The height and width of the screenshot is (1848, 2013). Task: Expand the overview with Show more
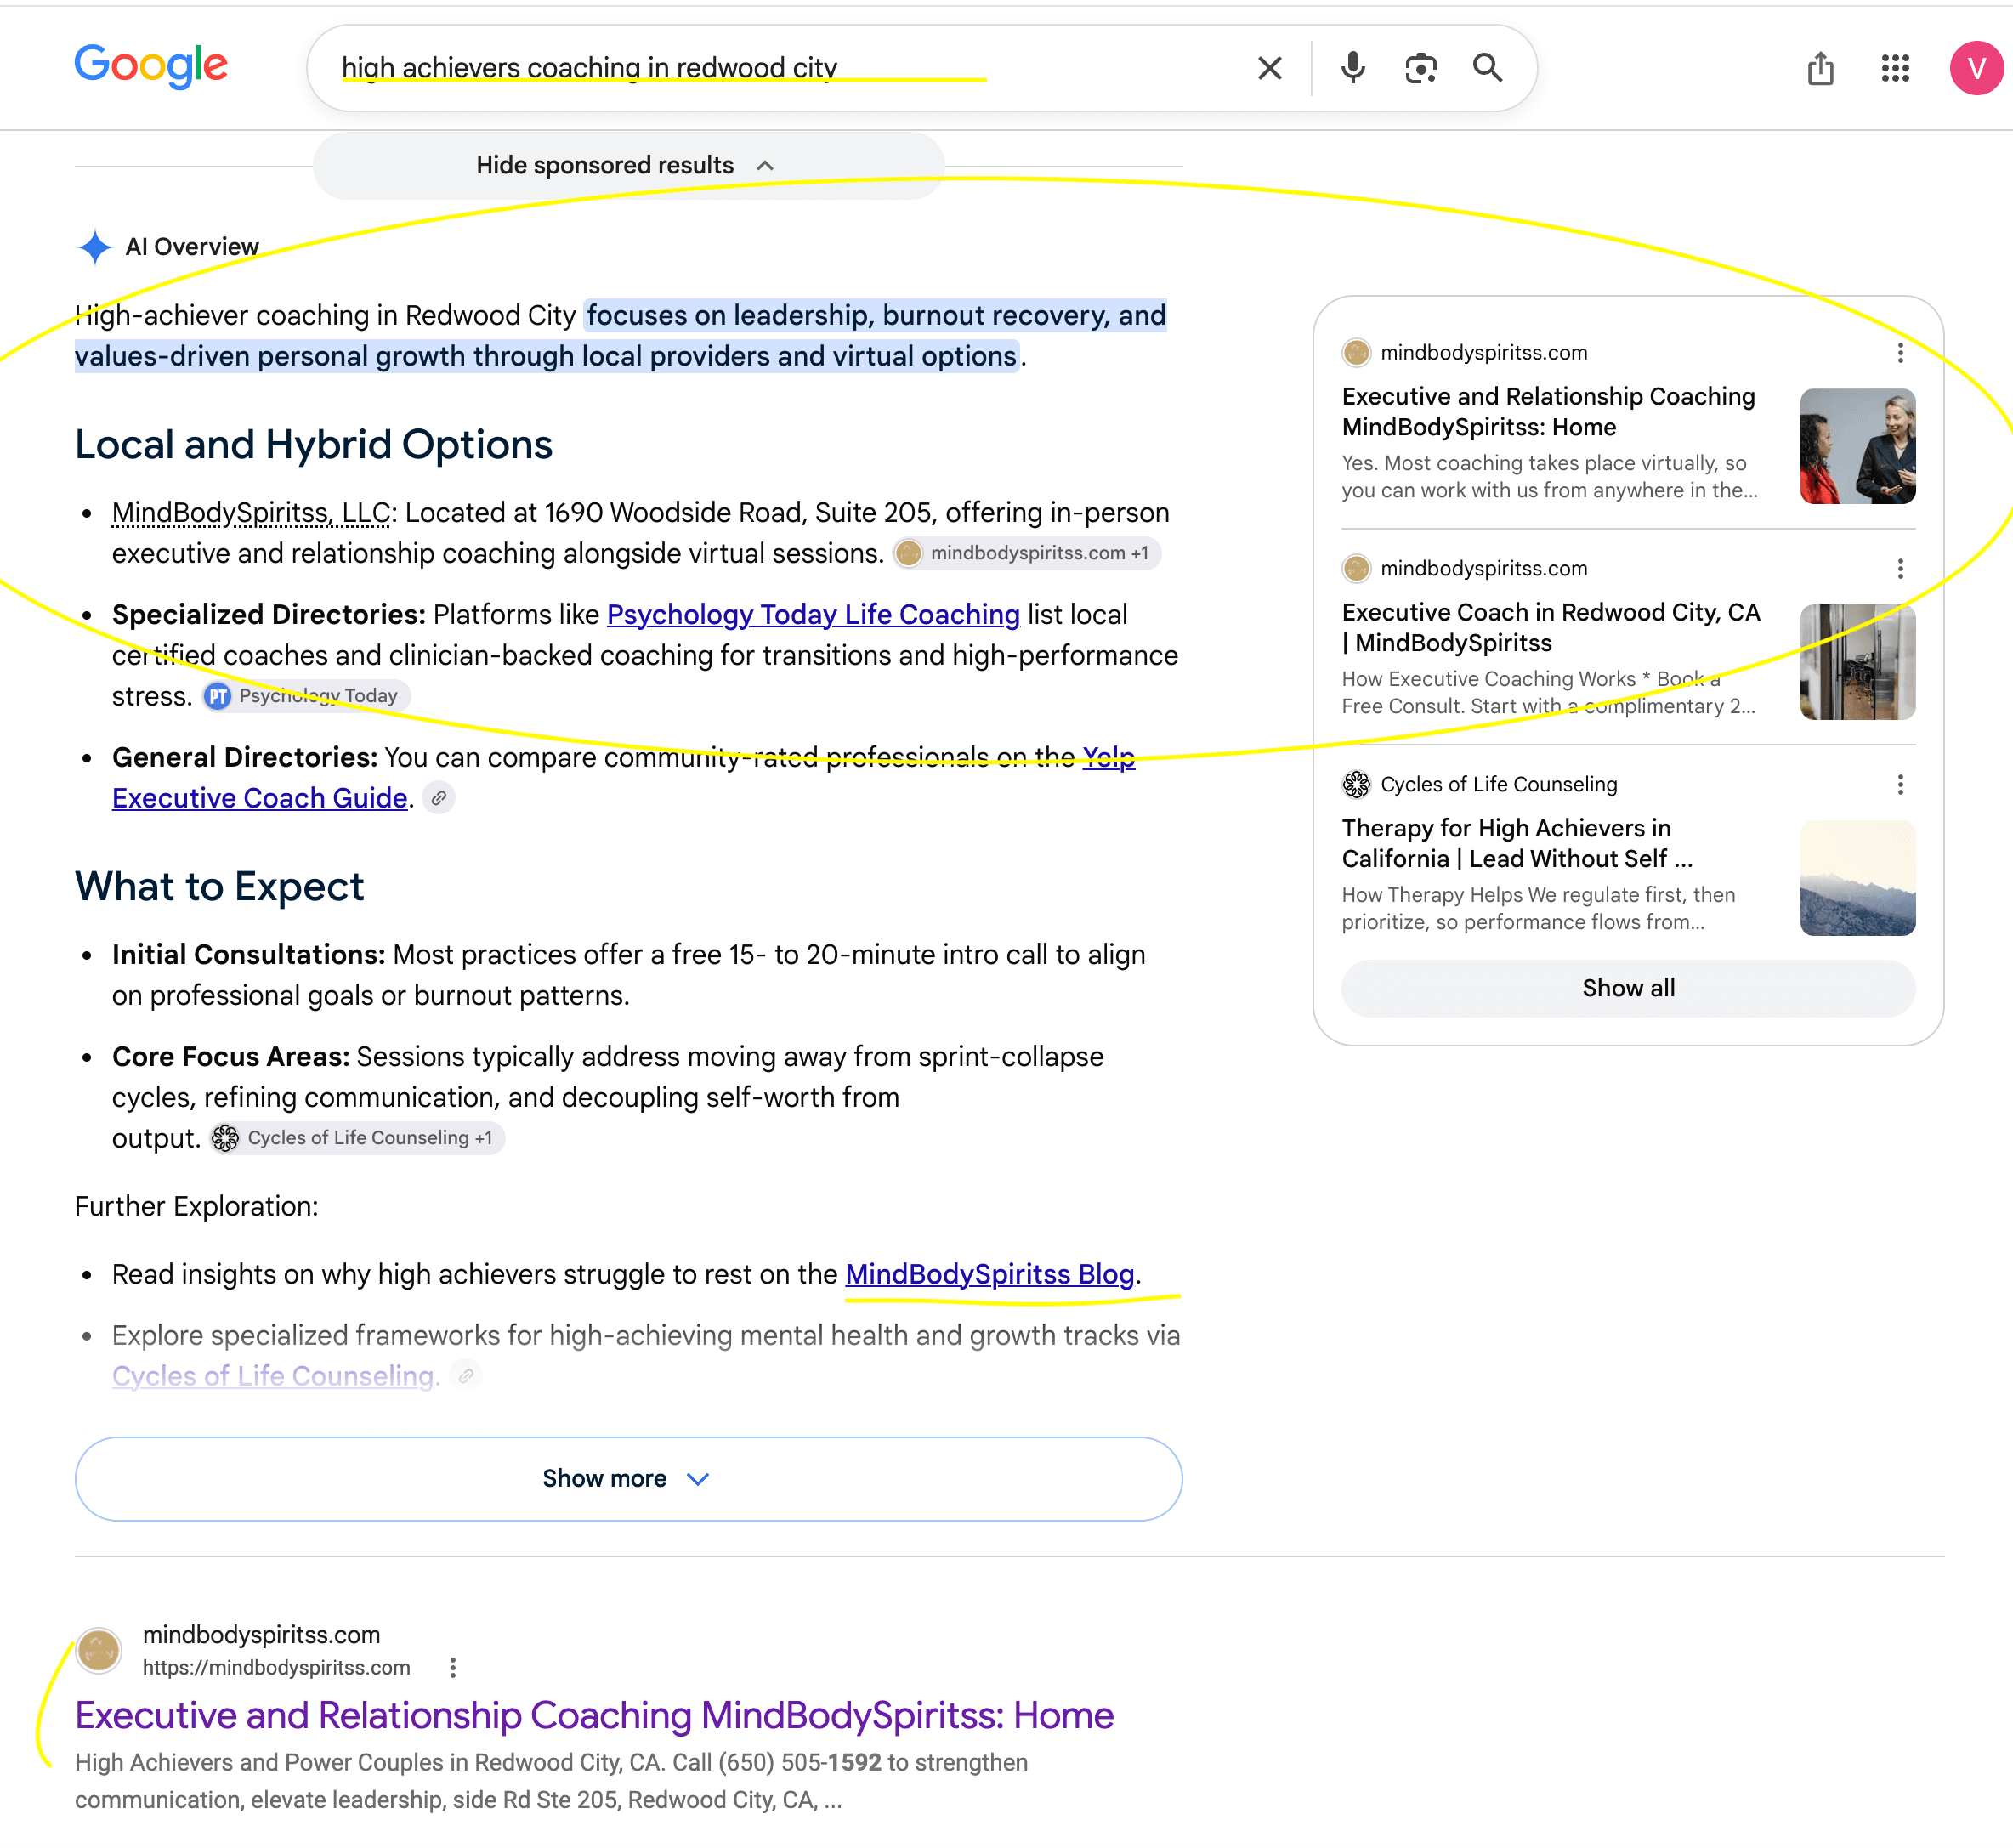coord(628,1479)
